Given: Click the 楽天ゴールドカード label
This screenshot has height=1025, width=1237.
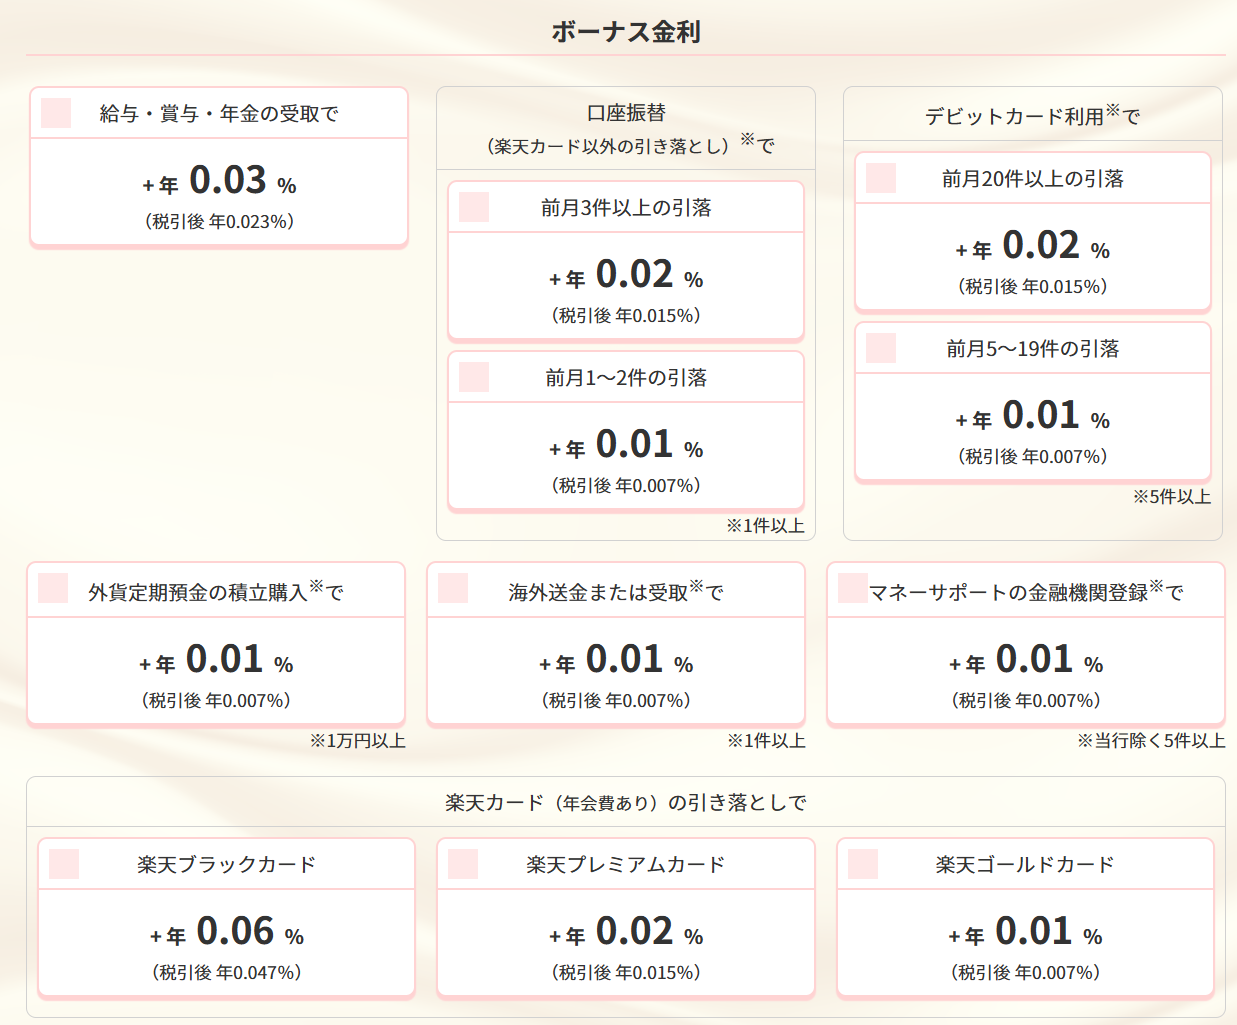Looking at the screenshot, I should 1025,865.
